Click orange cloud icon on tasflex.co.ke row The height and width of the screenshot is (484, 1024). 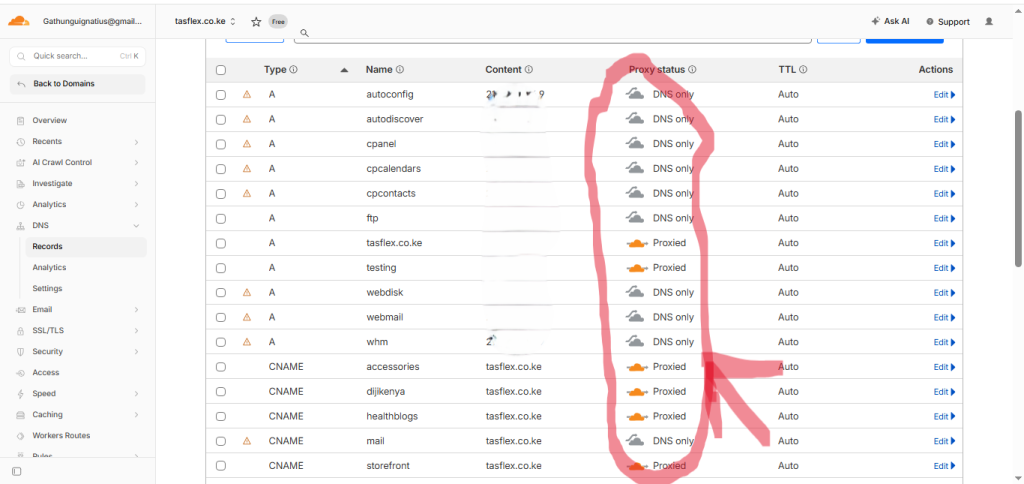pyautogui.click(x=636, y=243)
